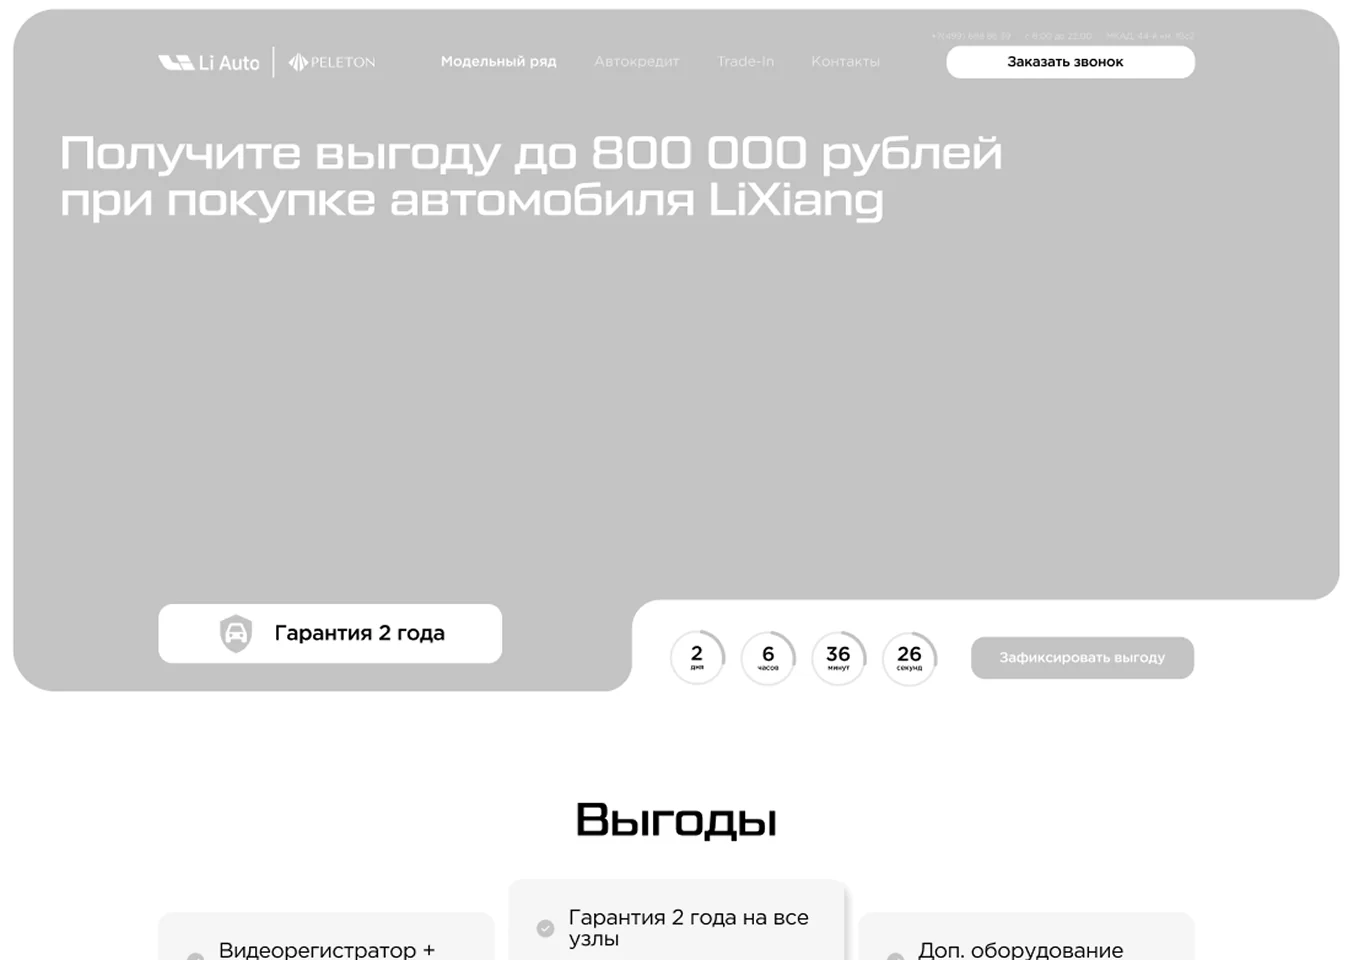Click the МКАД address text in header
The image size is (1348, 960).
[1150, 36]
